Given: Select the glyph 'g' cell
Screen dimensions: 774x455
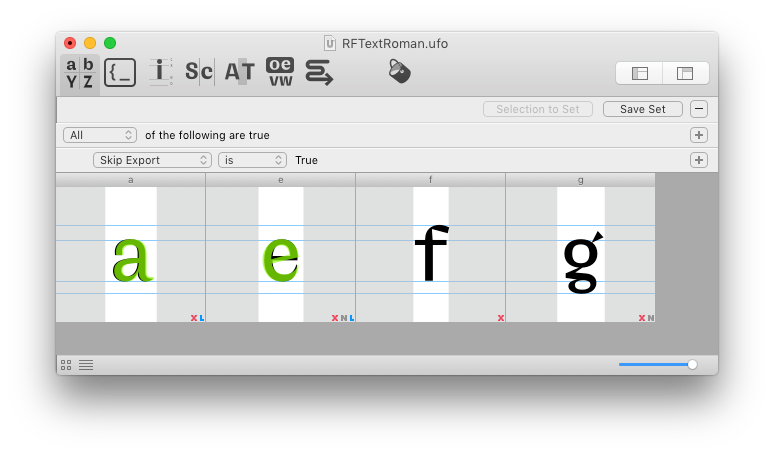Looking at the screenshot, I should pyautogui.click(x=580, y=255).
